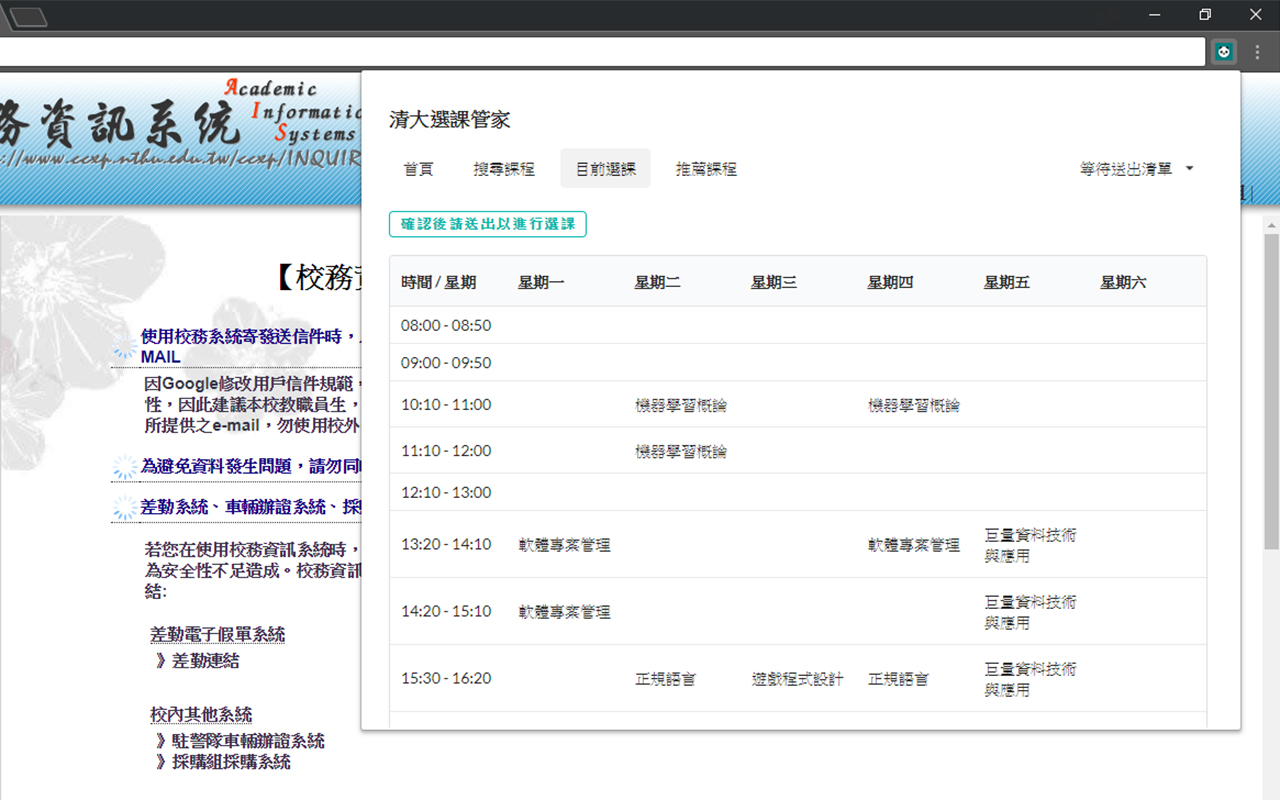
Task: Click the 15:30 - 16:20 time cell
Action: point(446,678)
